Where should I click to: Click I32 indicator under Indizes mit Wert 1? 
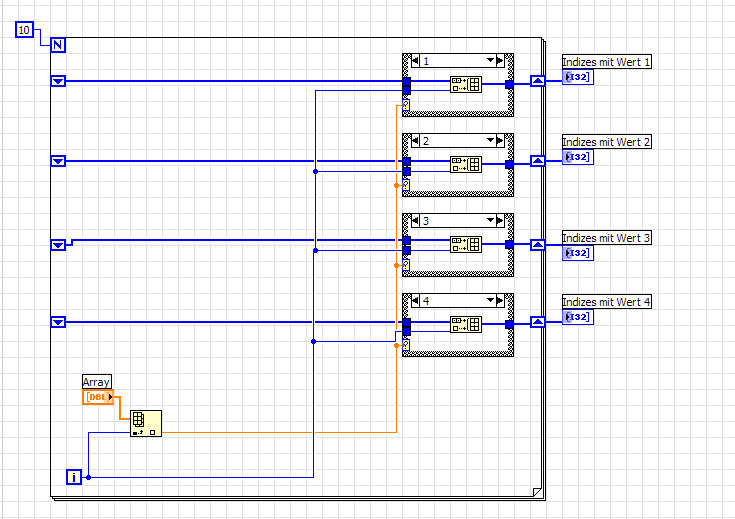point(578,77)
